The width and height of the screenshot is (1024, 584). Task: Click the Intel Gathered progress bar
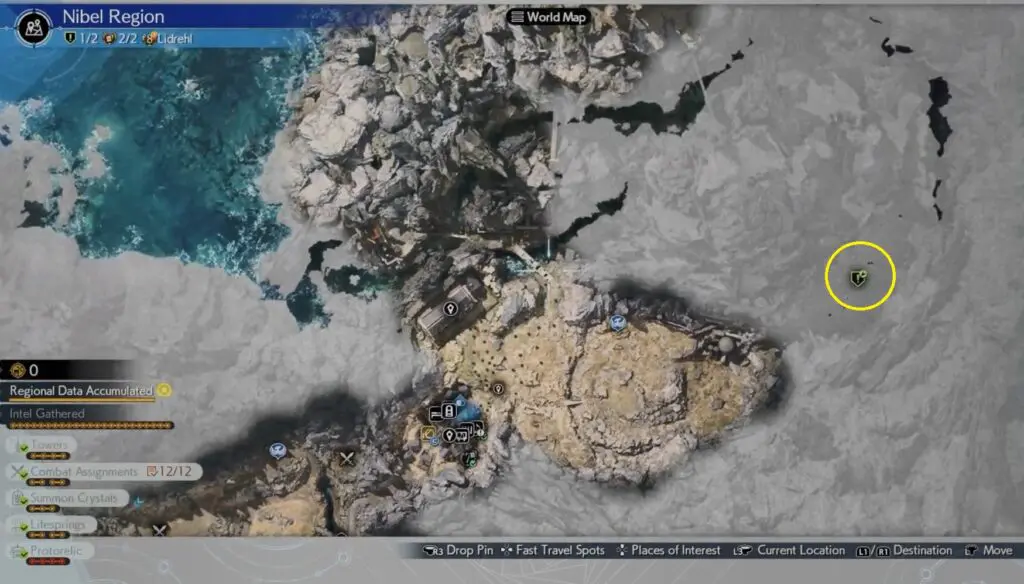[x=86, y=425]
